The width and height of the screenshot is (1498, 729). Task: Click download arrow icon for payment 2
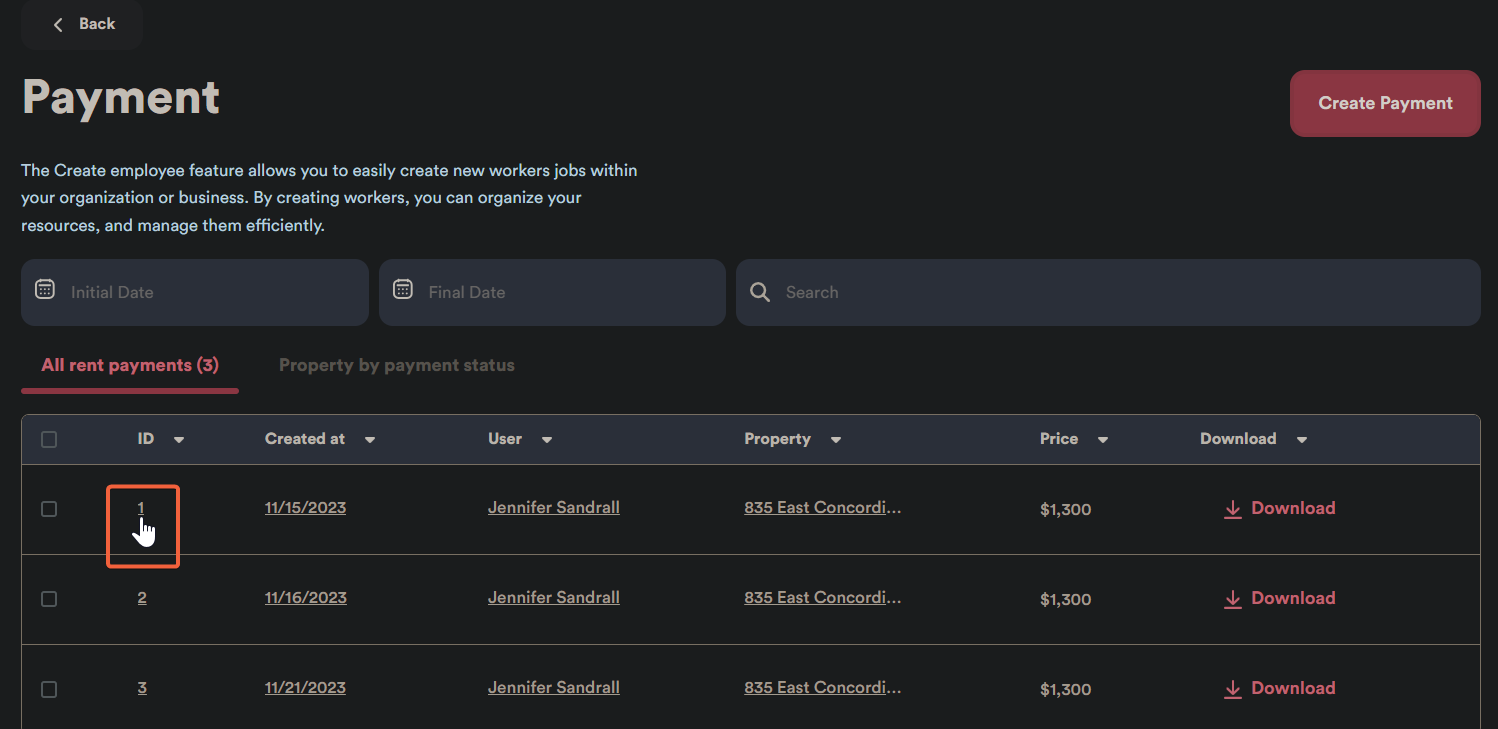pyautogui.click(x=1232, y=599)
